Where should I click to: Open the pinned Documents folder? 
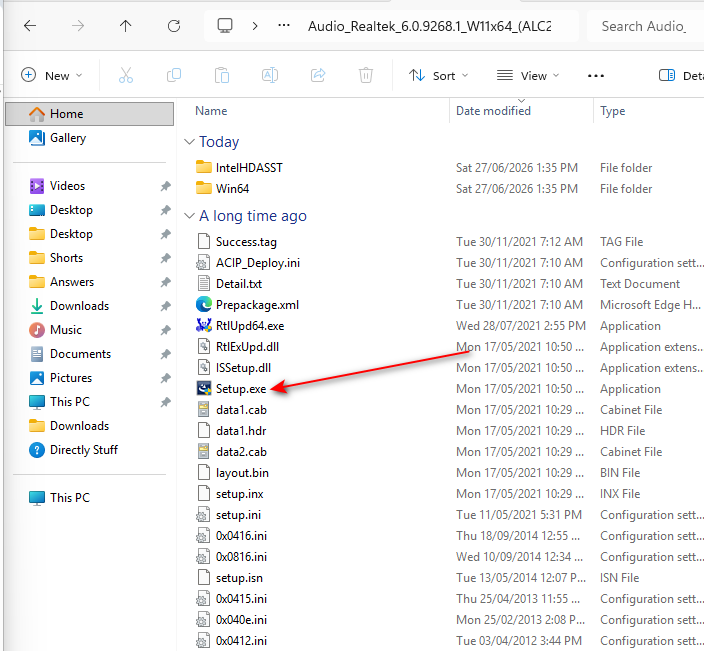coord(80,354)
